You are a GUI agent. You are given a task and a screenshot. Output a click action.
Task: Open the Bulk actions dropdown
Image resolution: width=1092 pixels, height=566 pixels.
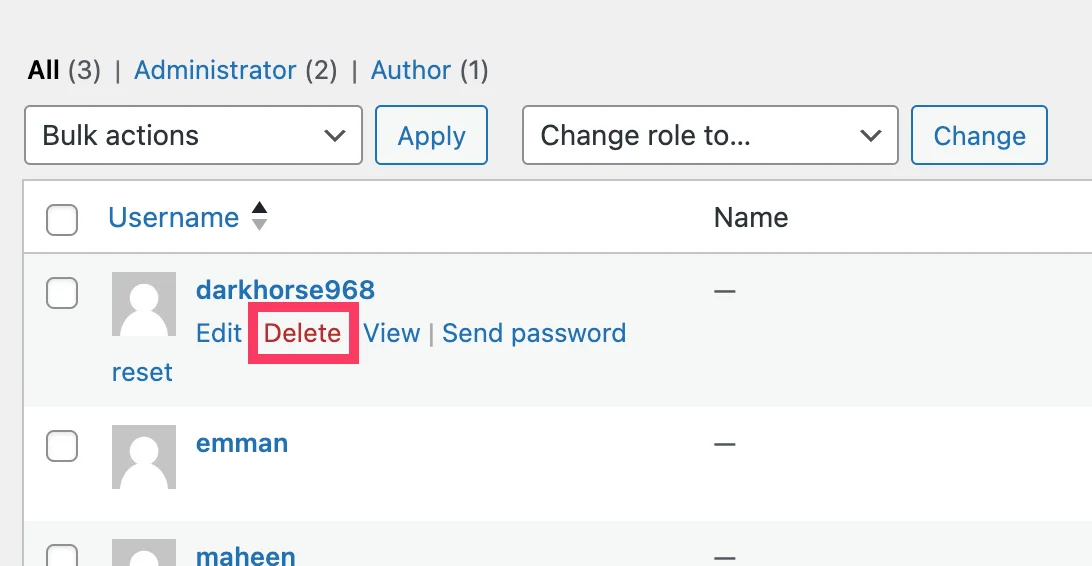click(x=193, y=136)
